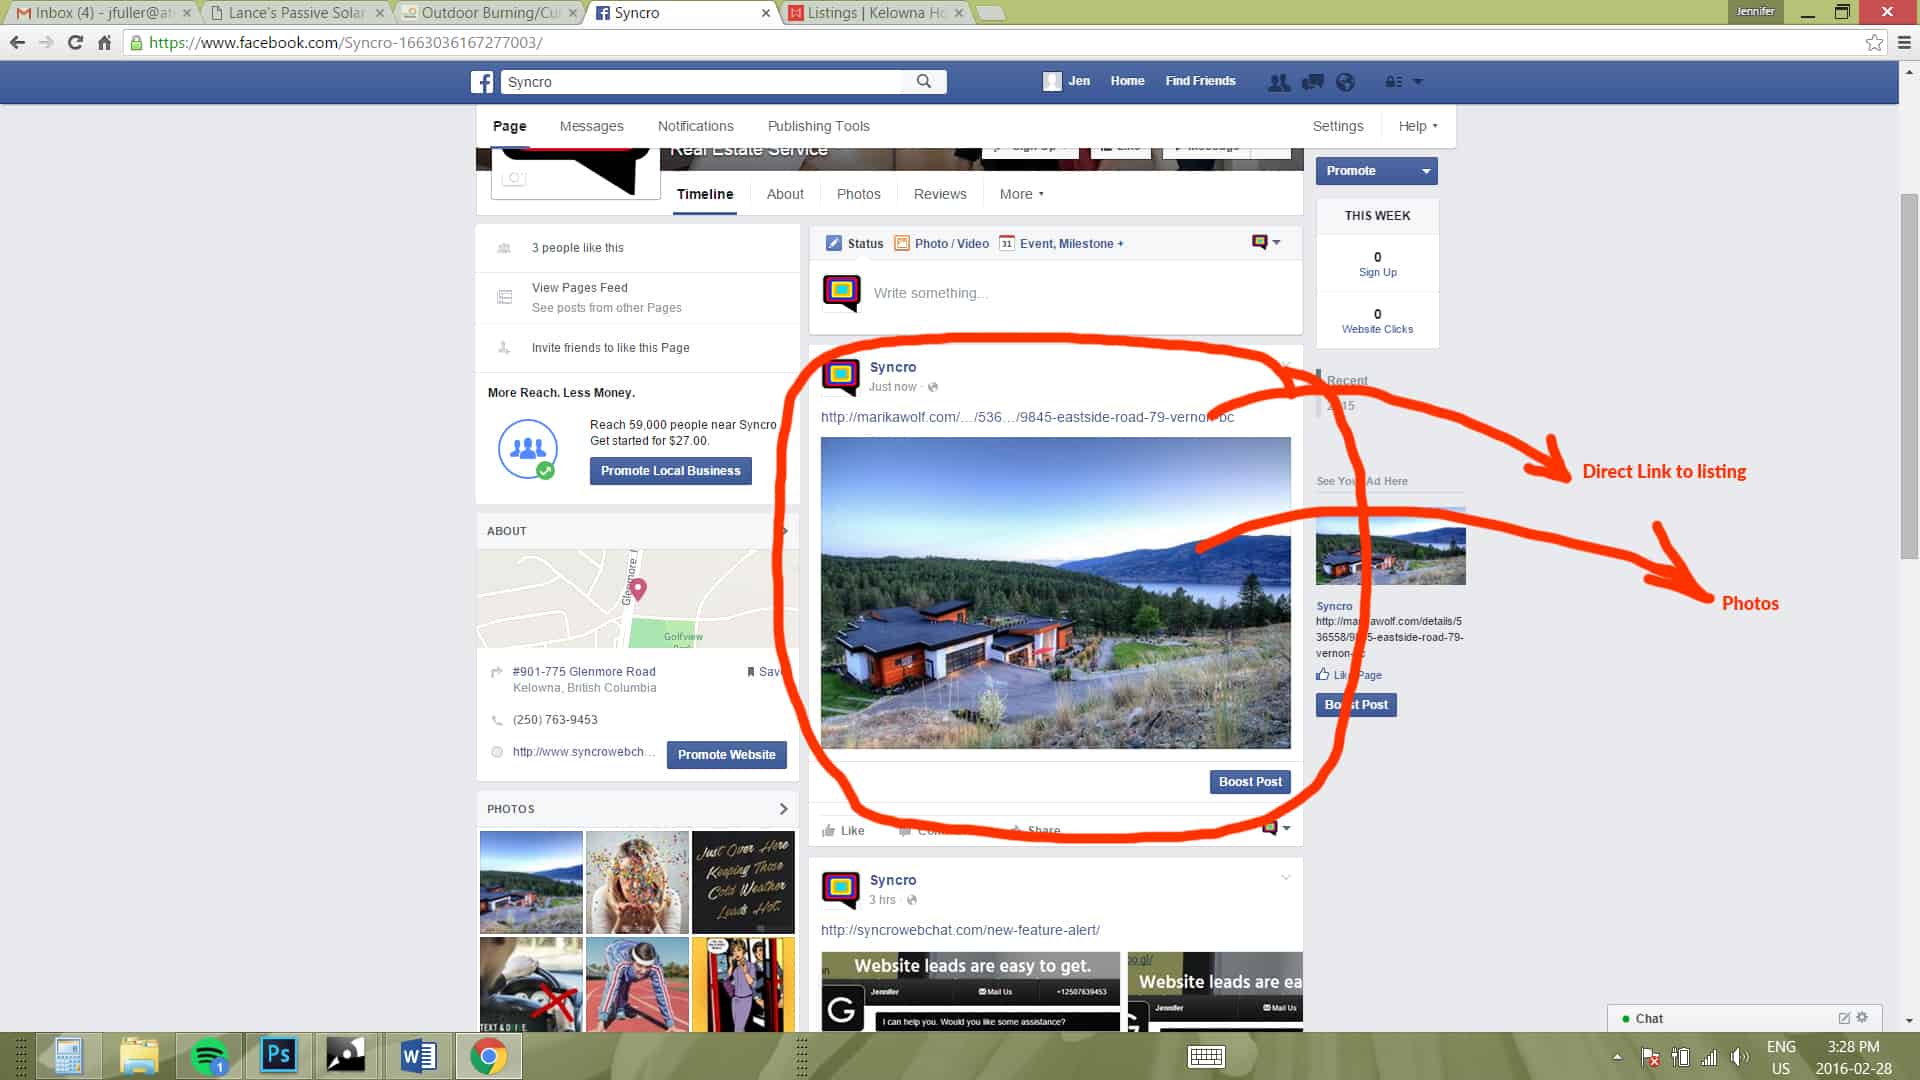
Task: Toggle the Status post checkbox
Action: coord(832,241)
